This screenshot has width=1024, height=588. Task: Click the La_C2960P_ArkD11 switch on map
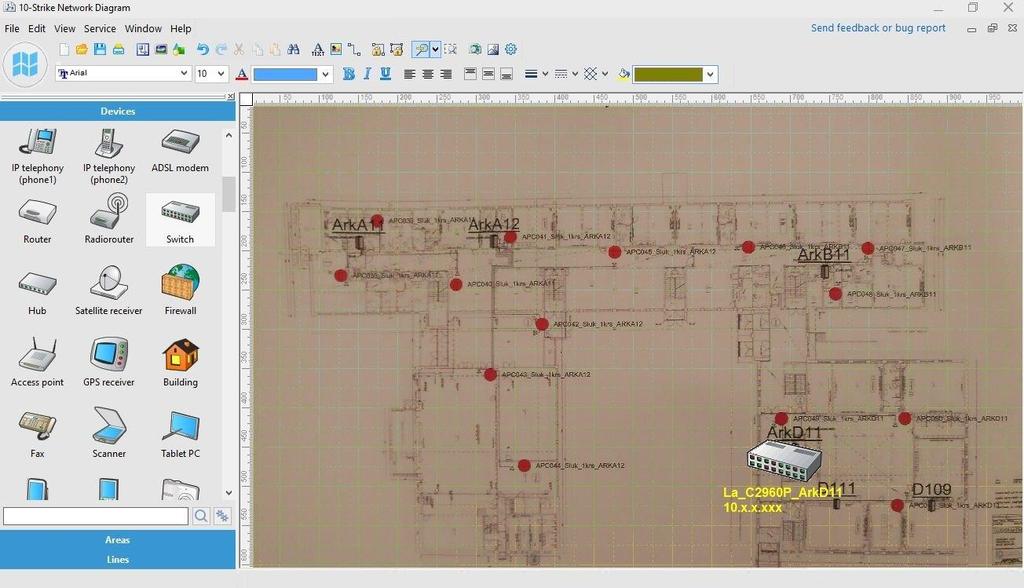784,460
